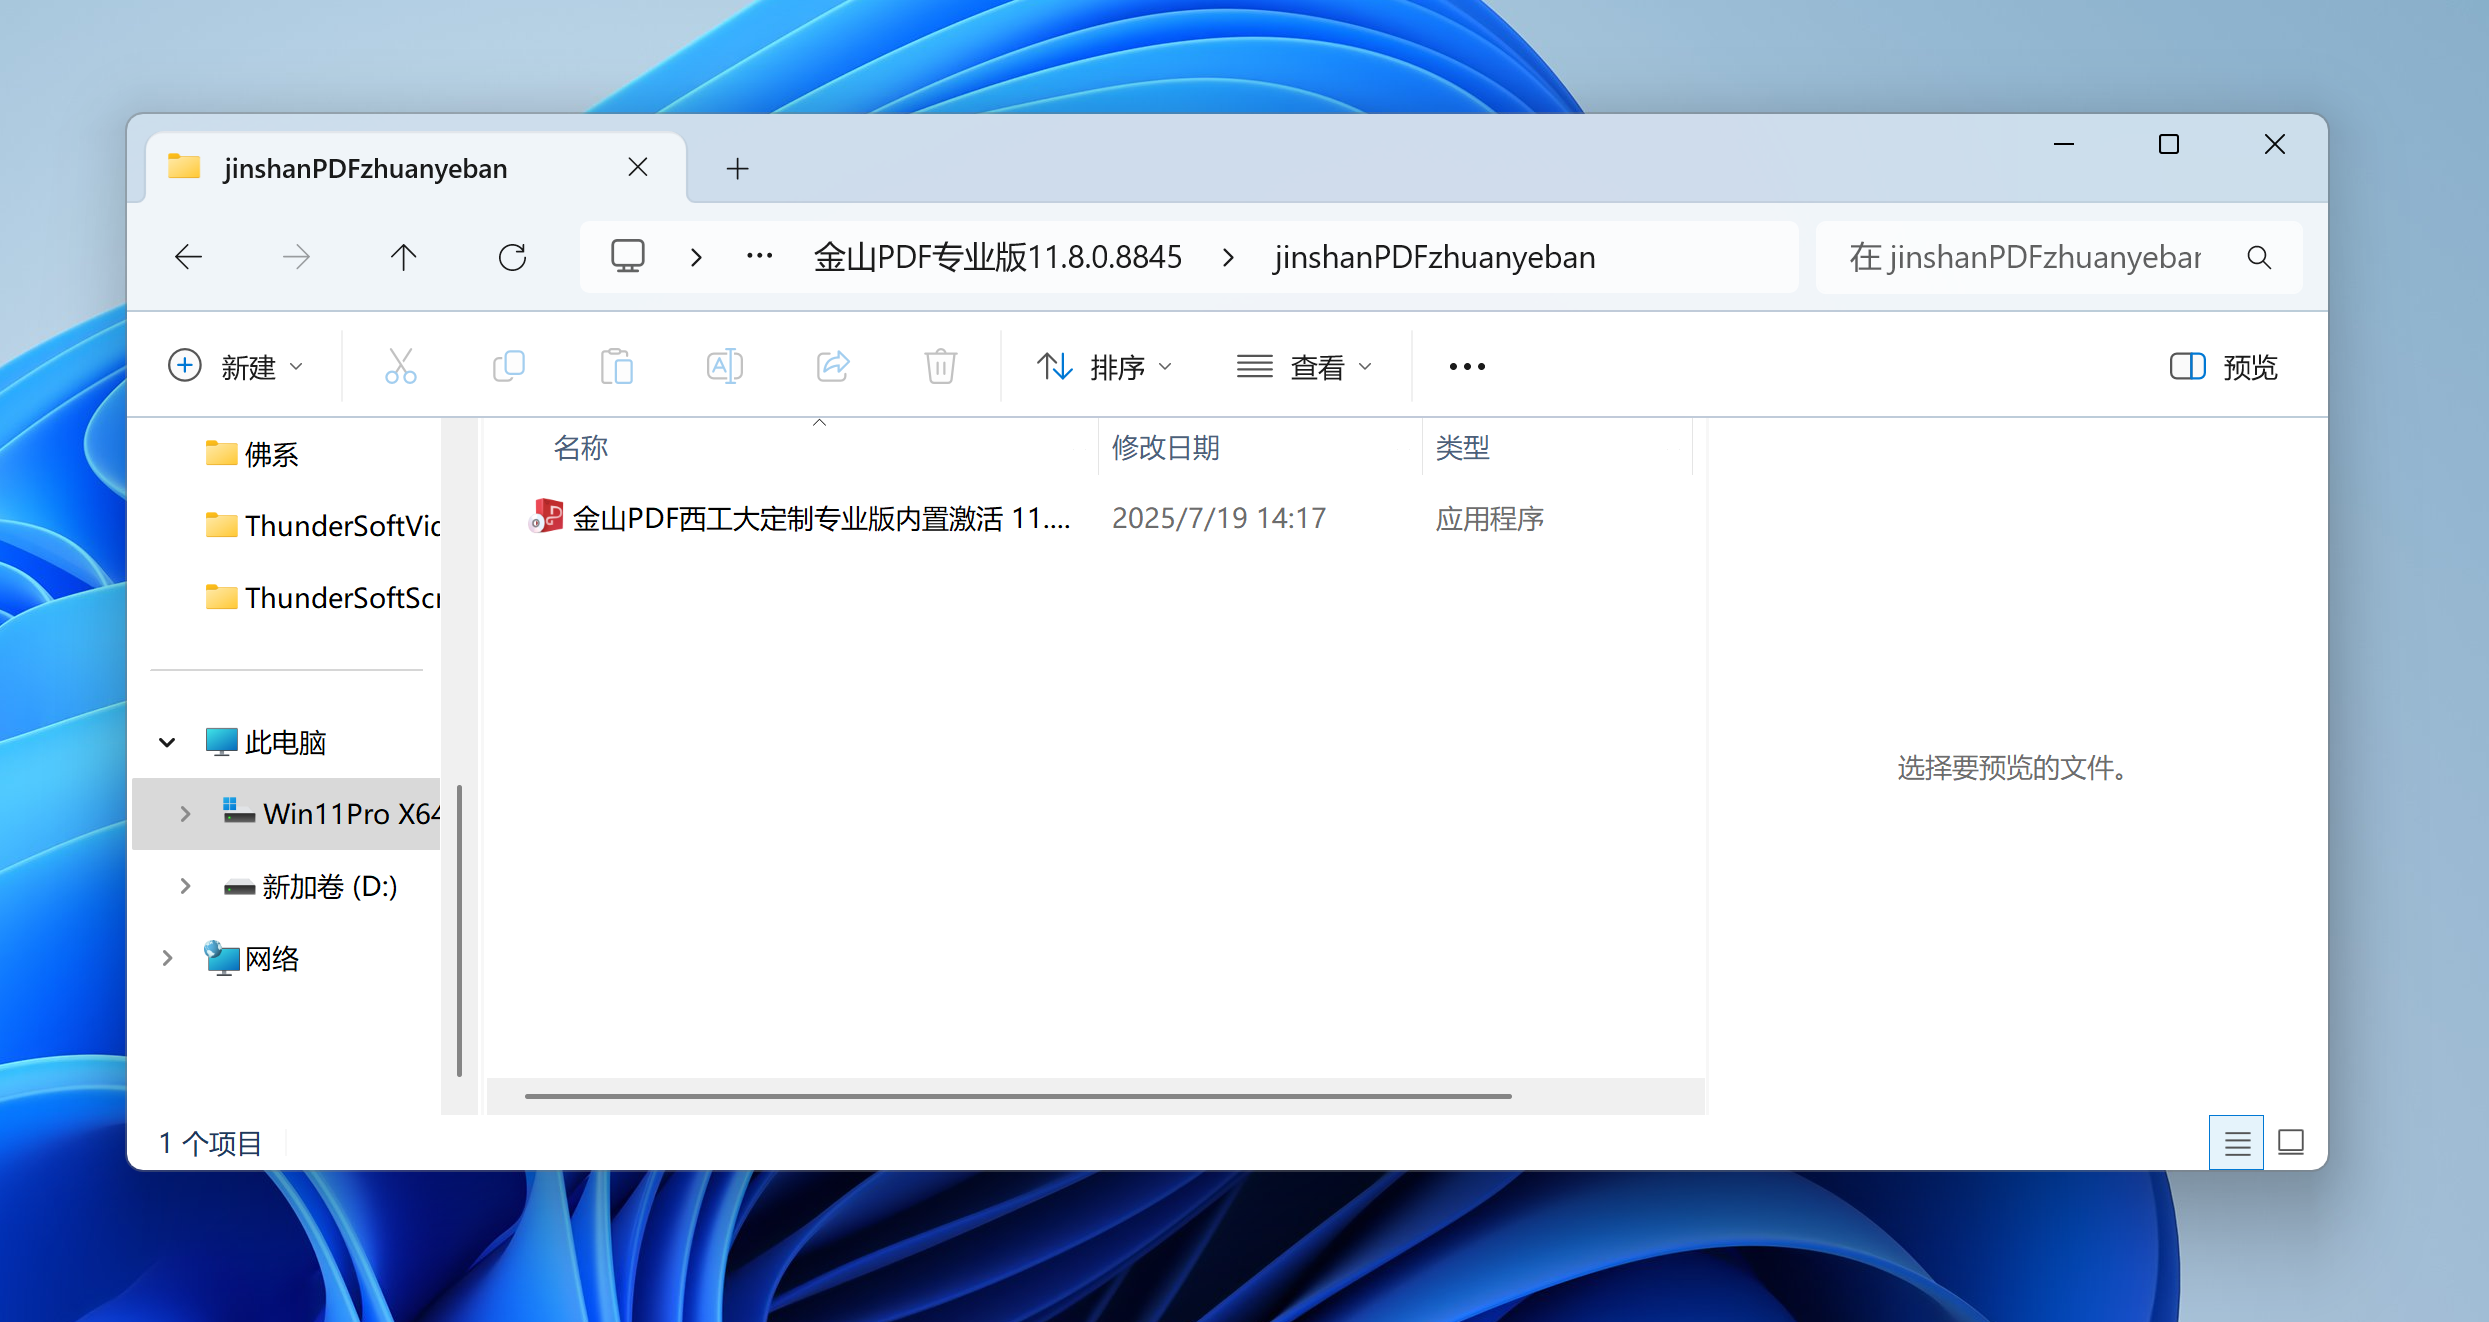Open a new tab with plus
Screen dimensions: 2489x1322
737,168
